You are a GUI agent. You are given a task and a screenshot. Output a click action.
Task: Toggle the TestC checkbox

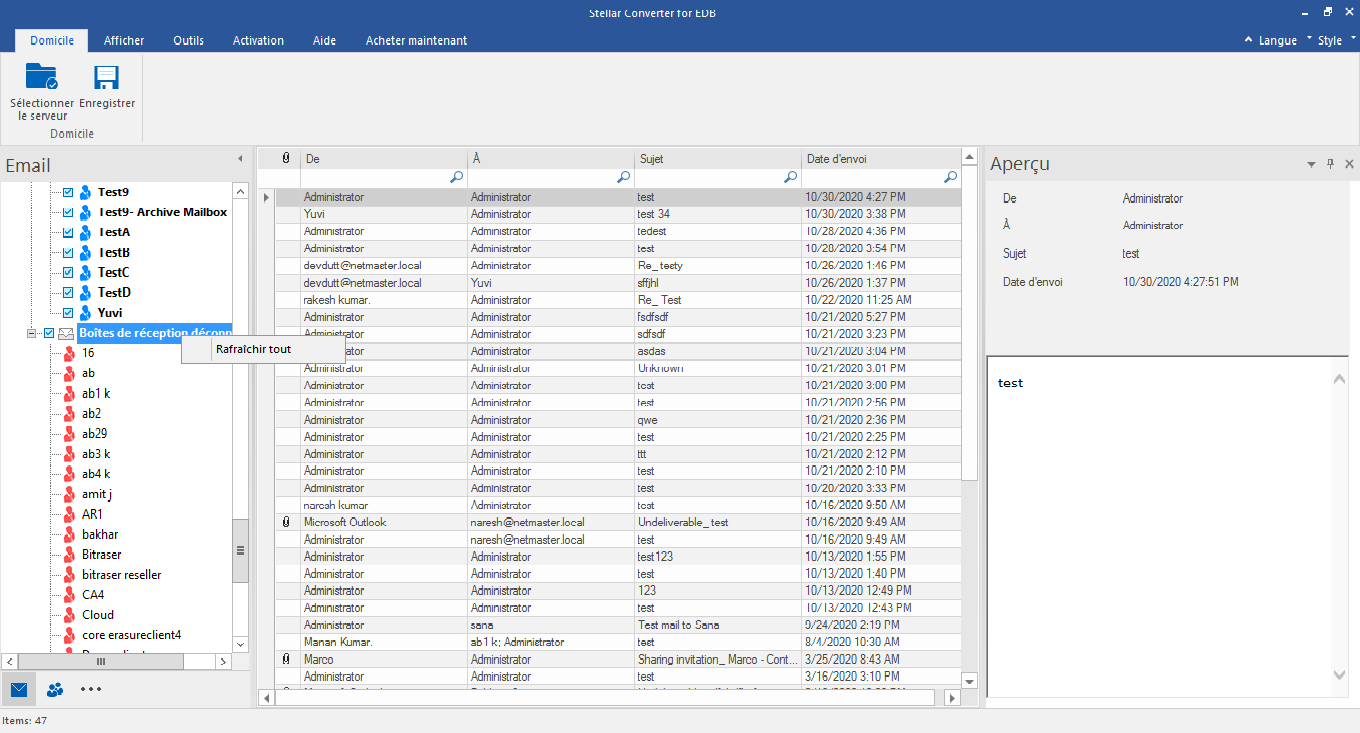(x=68, y=272)
